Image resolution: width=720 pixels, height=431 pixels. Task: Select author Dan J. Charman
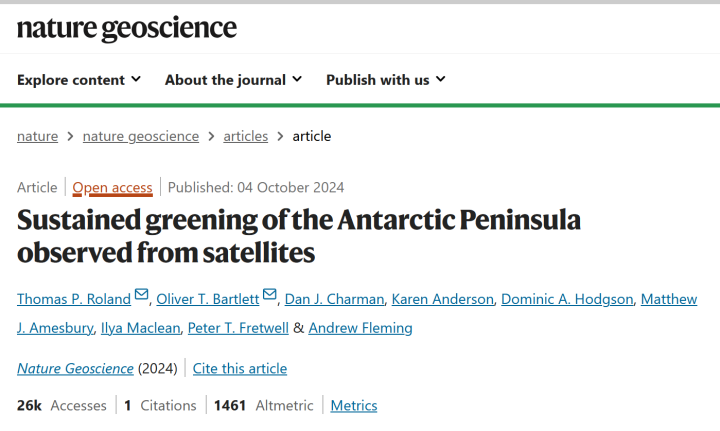click(332, 299)
